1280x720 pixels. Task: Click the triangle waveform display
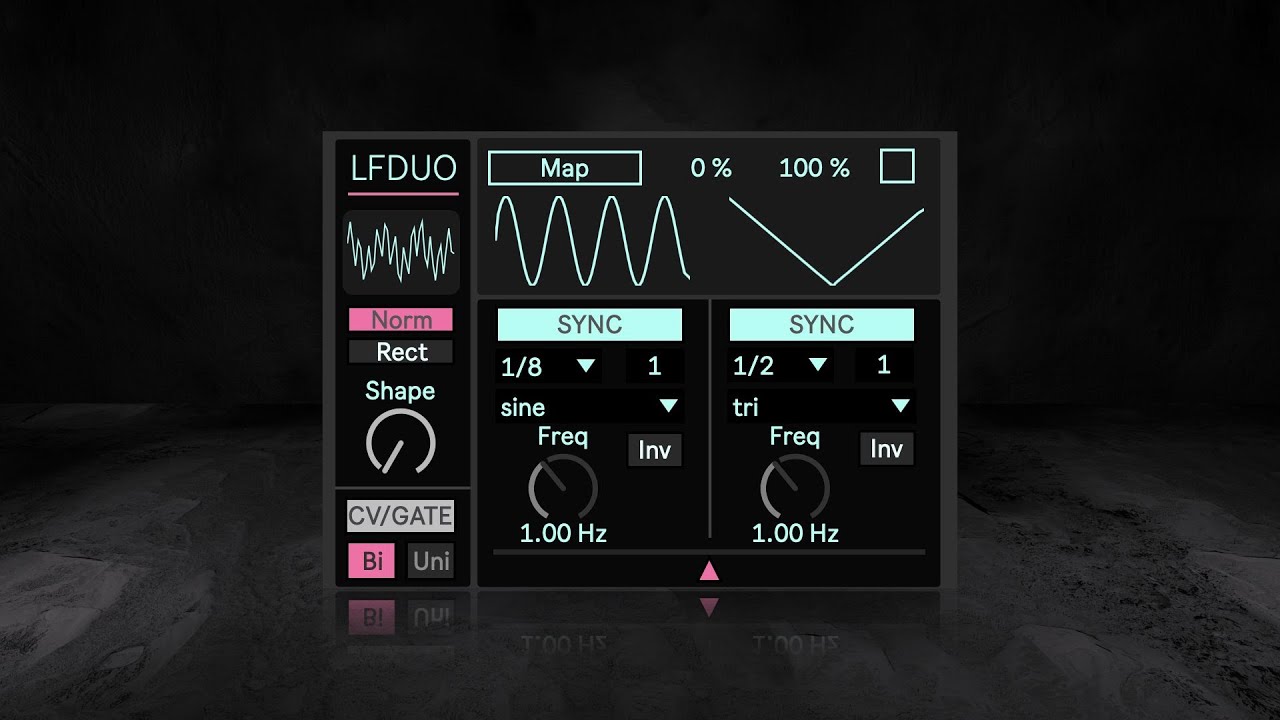[826, 240]
